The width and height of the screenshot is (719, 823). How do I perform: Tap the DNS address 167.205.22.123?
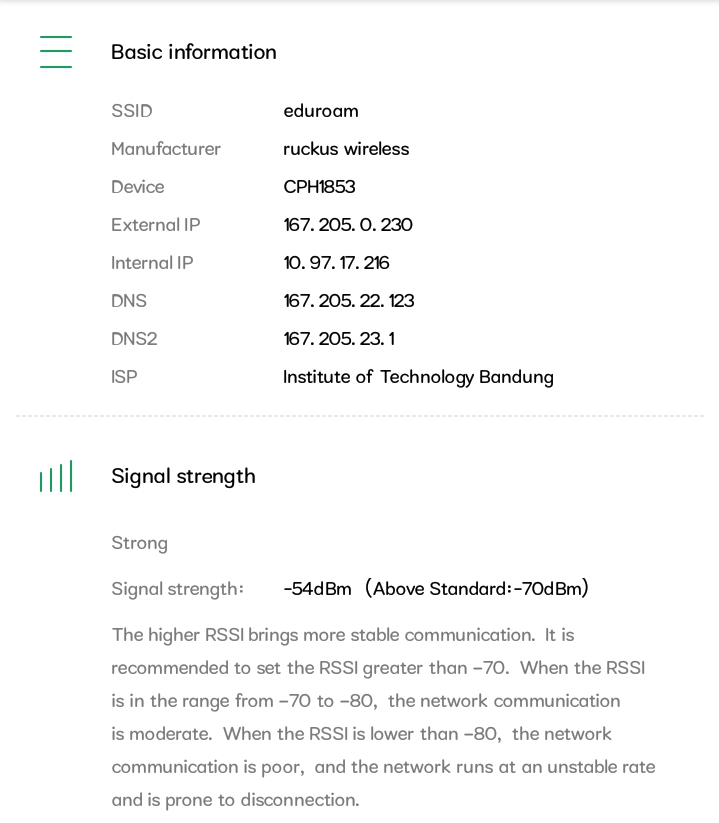(x=348, y=301)
